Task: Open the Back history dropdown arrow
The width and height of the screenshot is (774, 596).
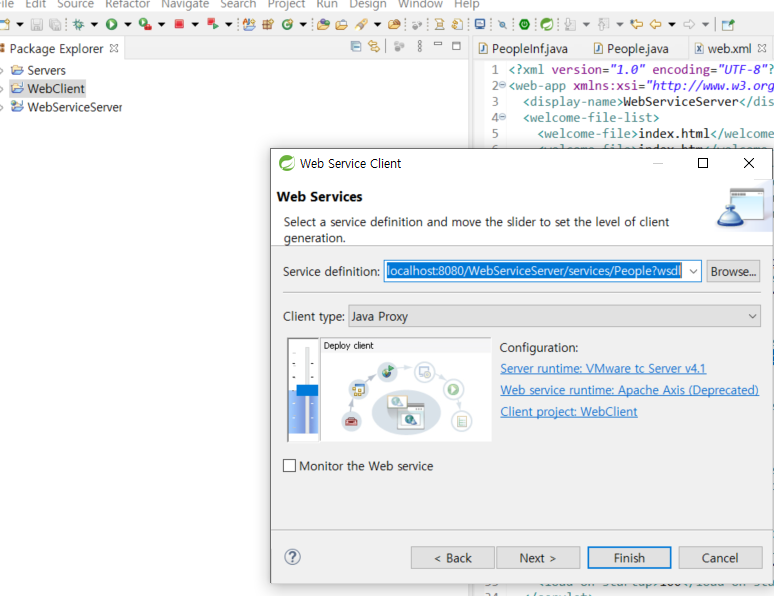Action: coord(672,24)
